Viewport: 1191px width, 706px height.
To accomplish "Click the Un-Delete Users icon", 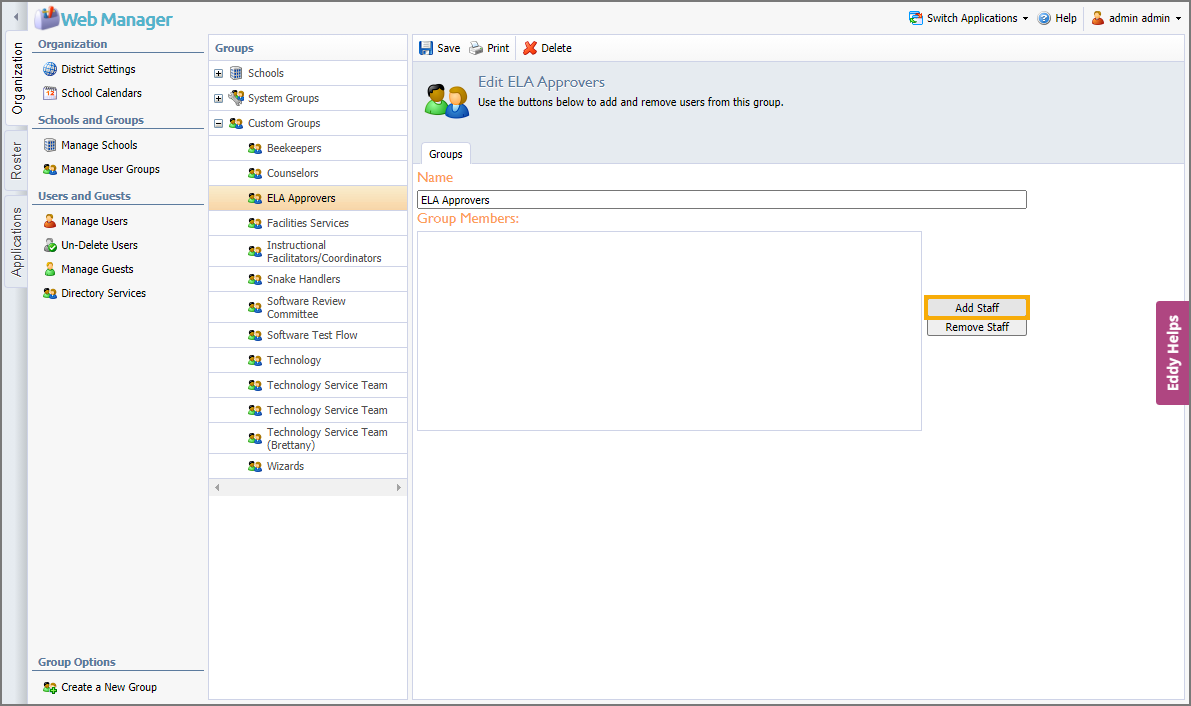I will pos(50,245).
